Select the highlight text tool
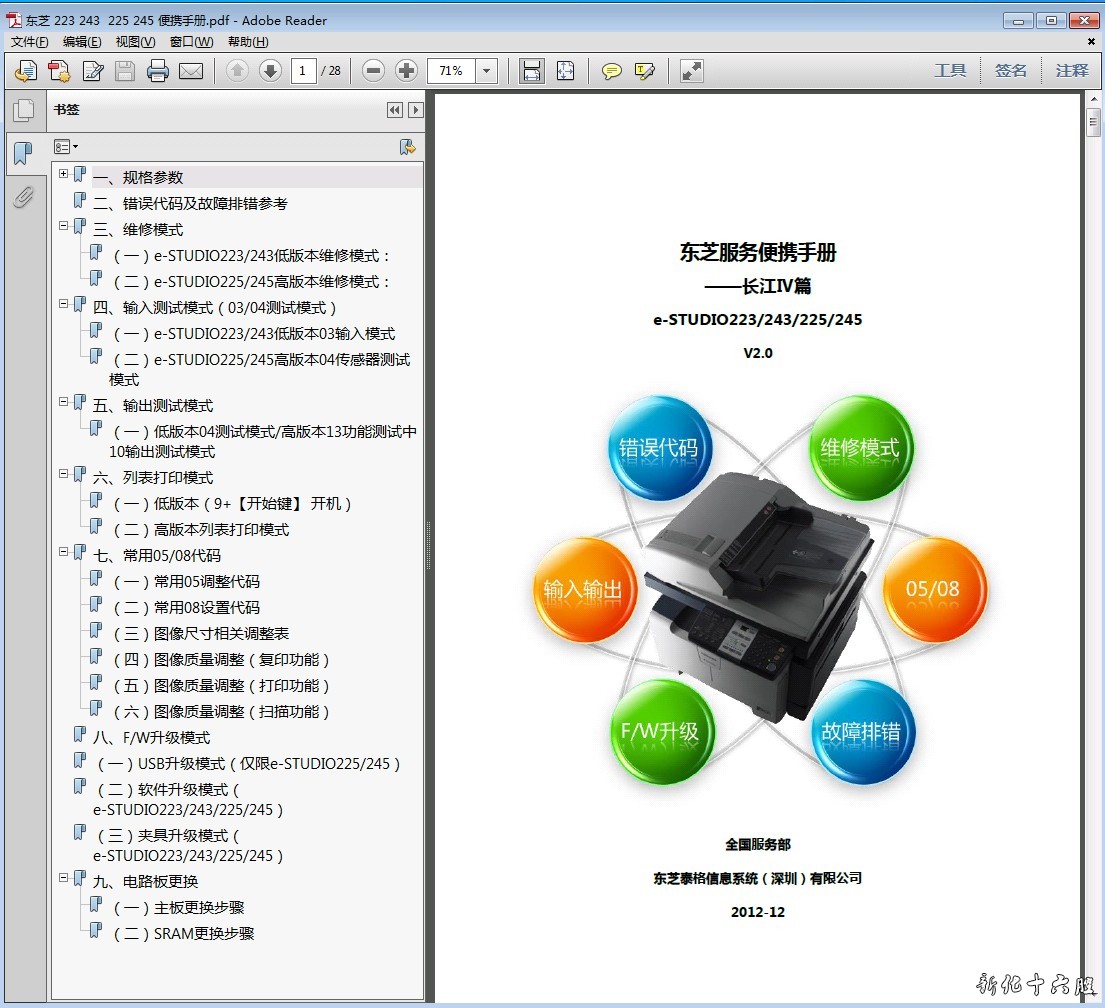Screen dimensions: 1105x1008 644,71
